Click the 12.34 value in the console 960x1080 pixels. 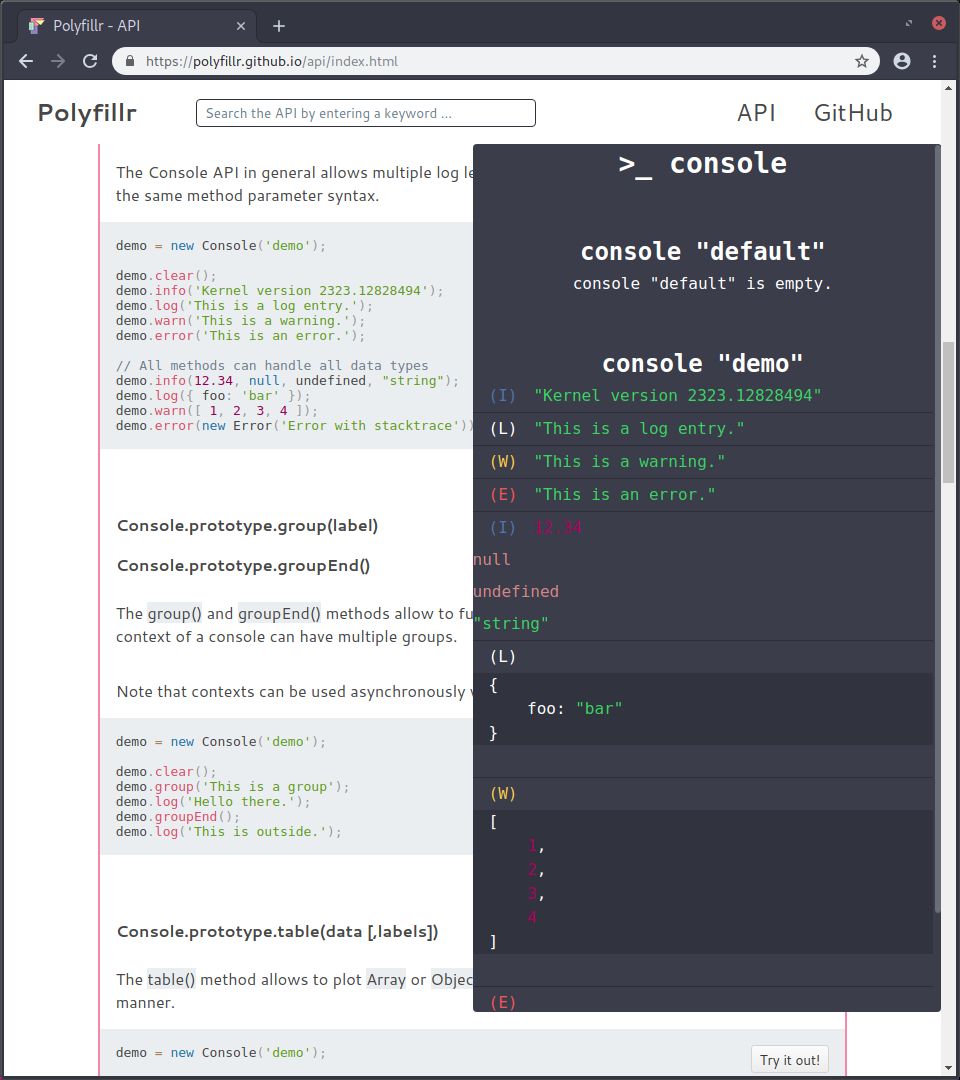coord(558,528)
